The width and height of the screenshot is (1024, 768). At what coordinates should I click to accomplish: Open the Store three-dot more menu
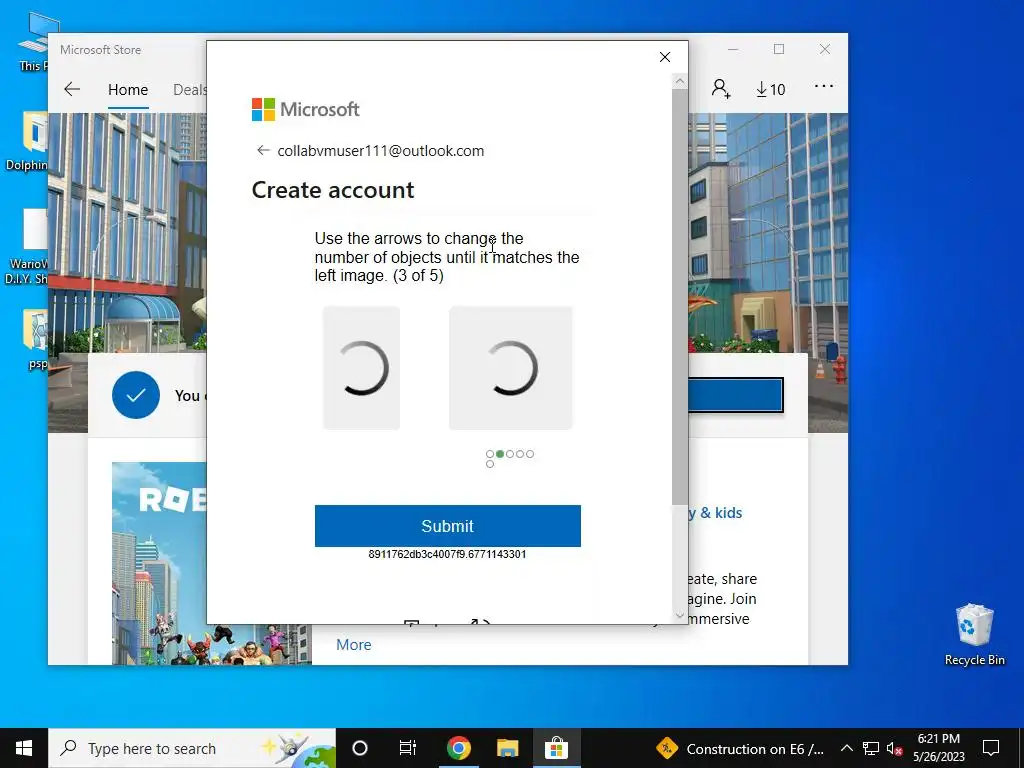pos(824,86)
